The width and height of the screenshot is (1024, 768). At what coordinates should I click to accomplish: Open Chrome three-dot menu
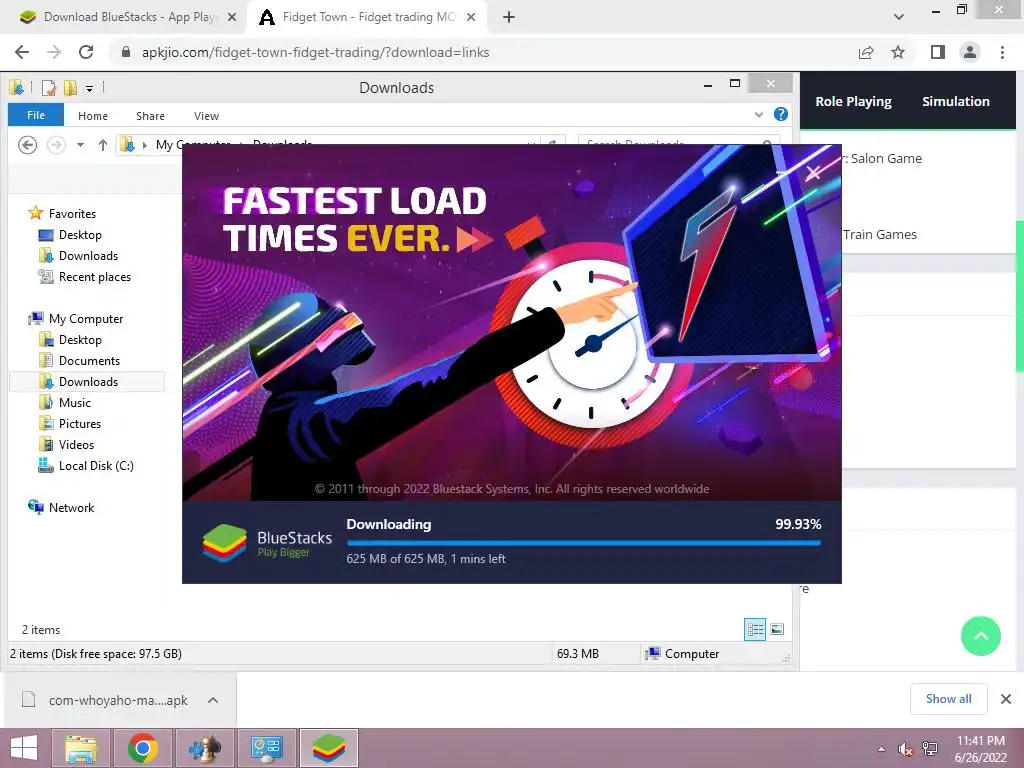(x=1002, y=52)
